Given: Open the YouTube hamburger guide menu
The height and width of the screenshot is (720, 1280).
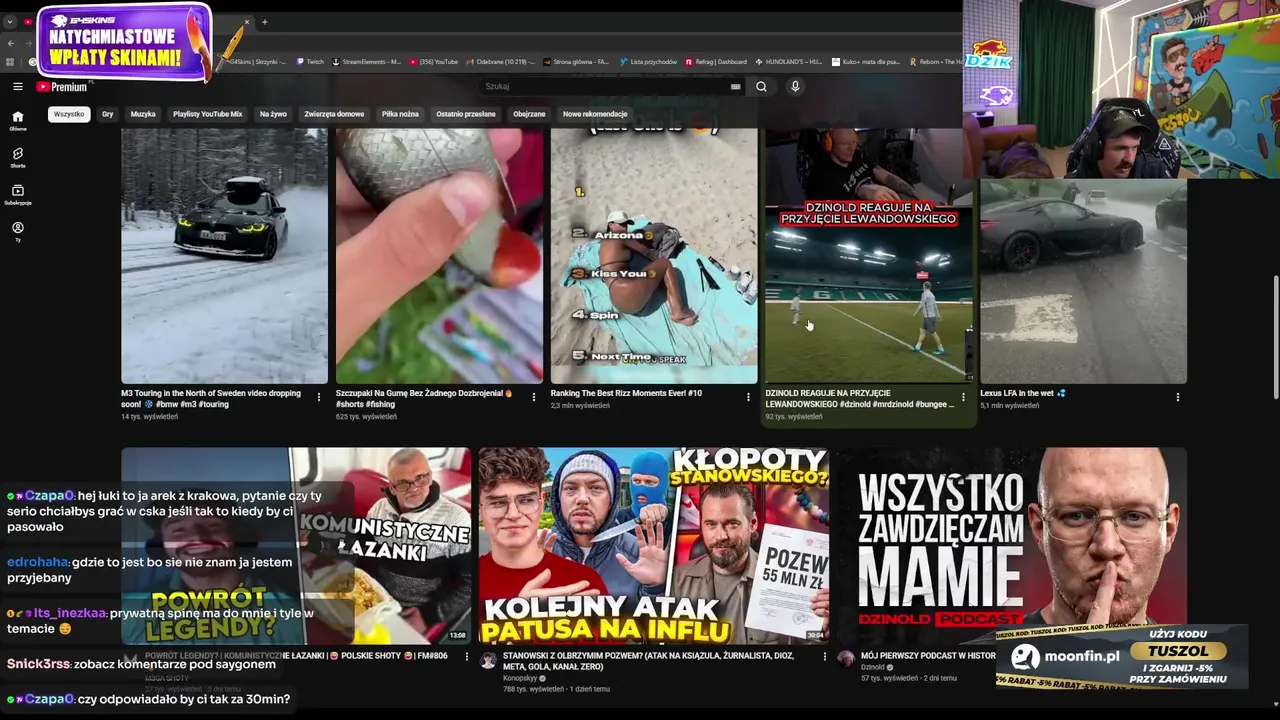Looking at the screenshot, I should (x=17, y=87).
